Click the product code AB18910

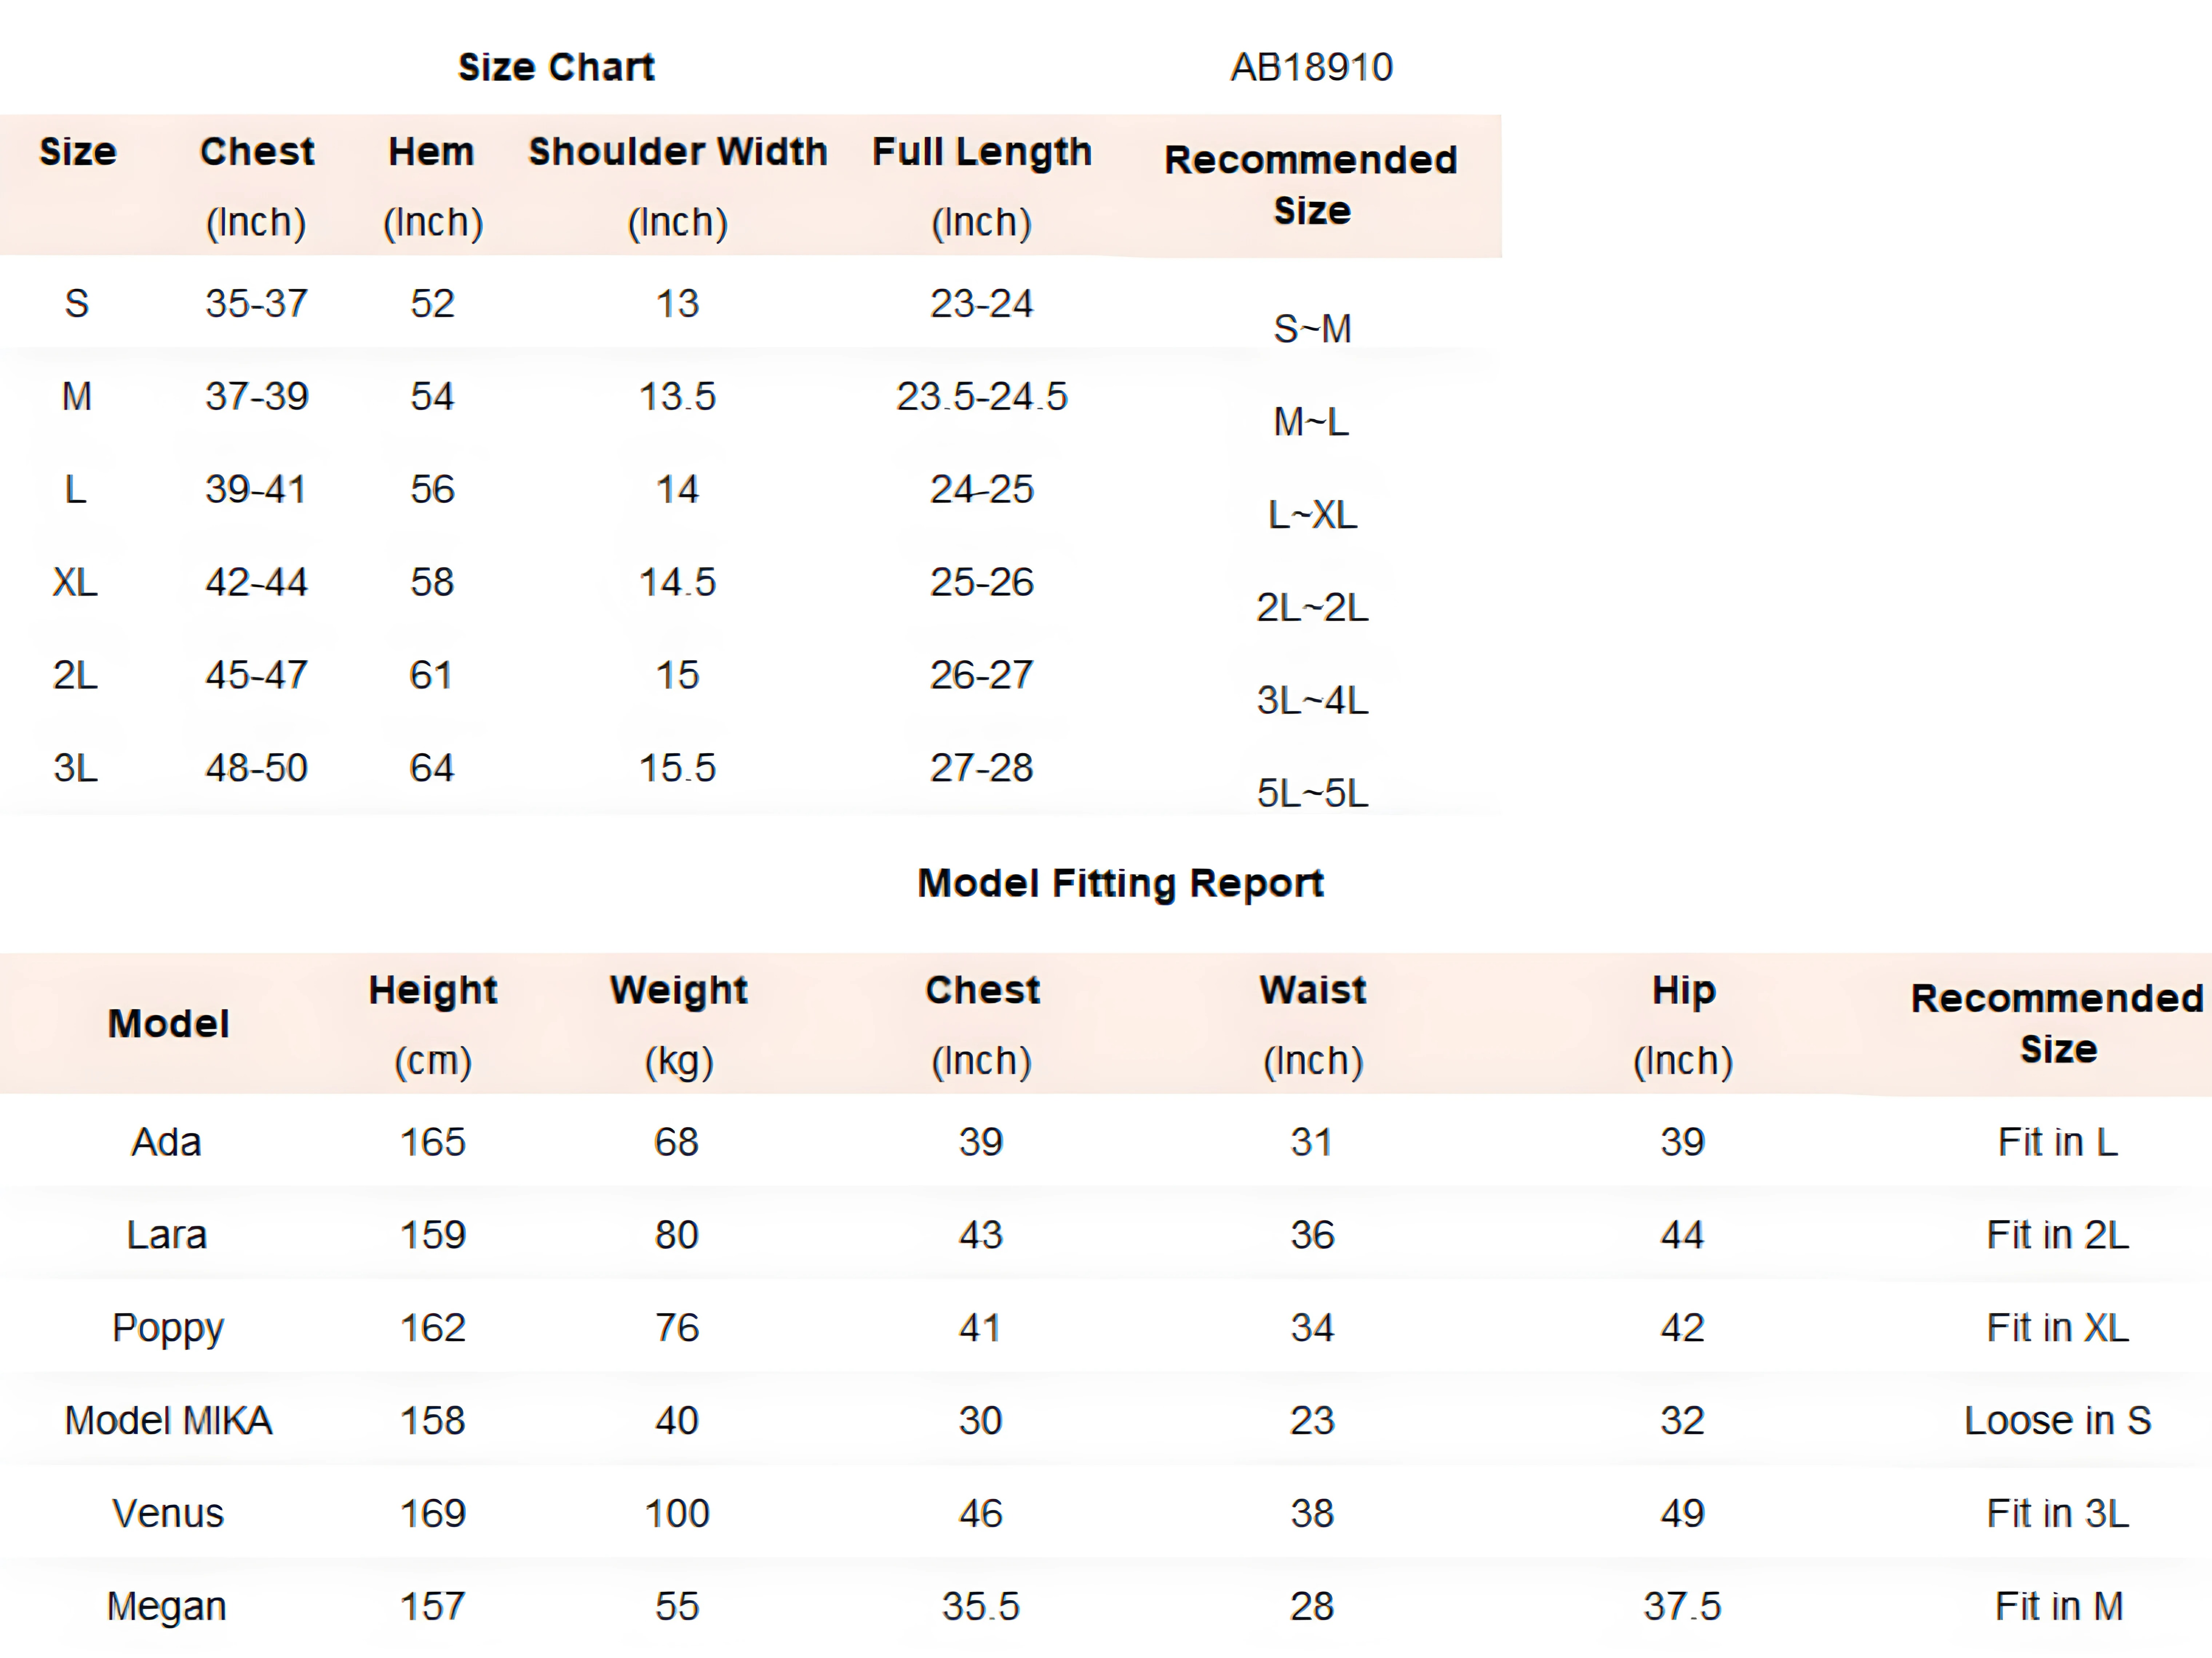tap(1311, 67)
